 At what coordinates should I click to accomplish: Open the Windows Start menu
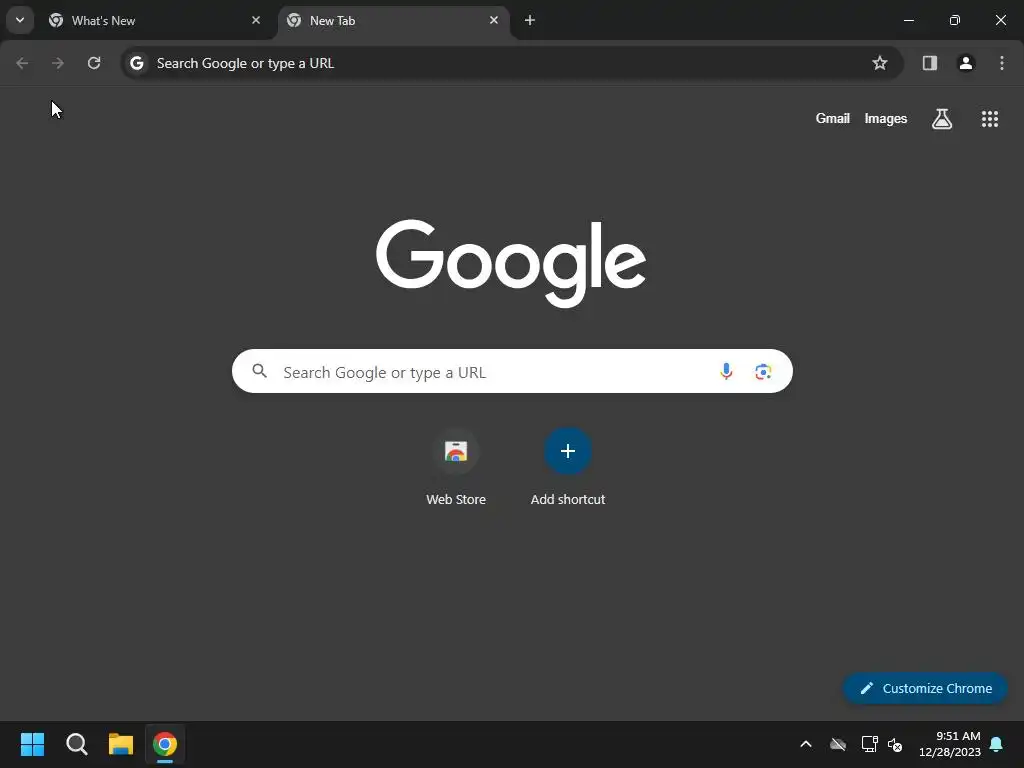(x=32, y=744)
